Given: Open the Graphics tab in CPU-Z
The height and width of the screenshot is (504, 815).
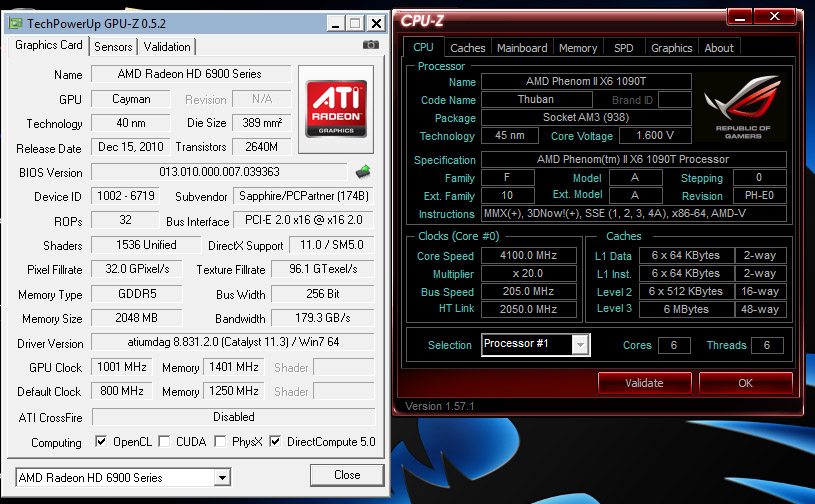Looking at the screenshot, I should [672, 48].
